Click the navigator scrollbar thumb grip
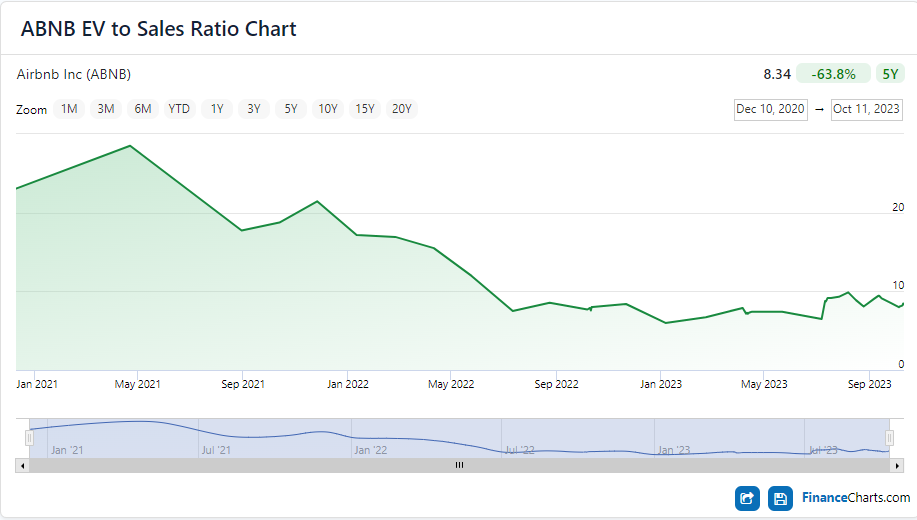 [460, 466]
